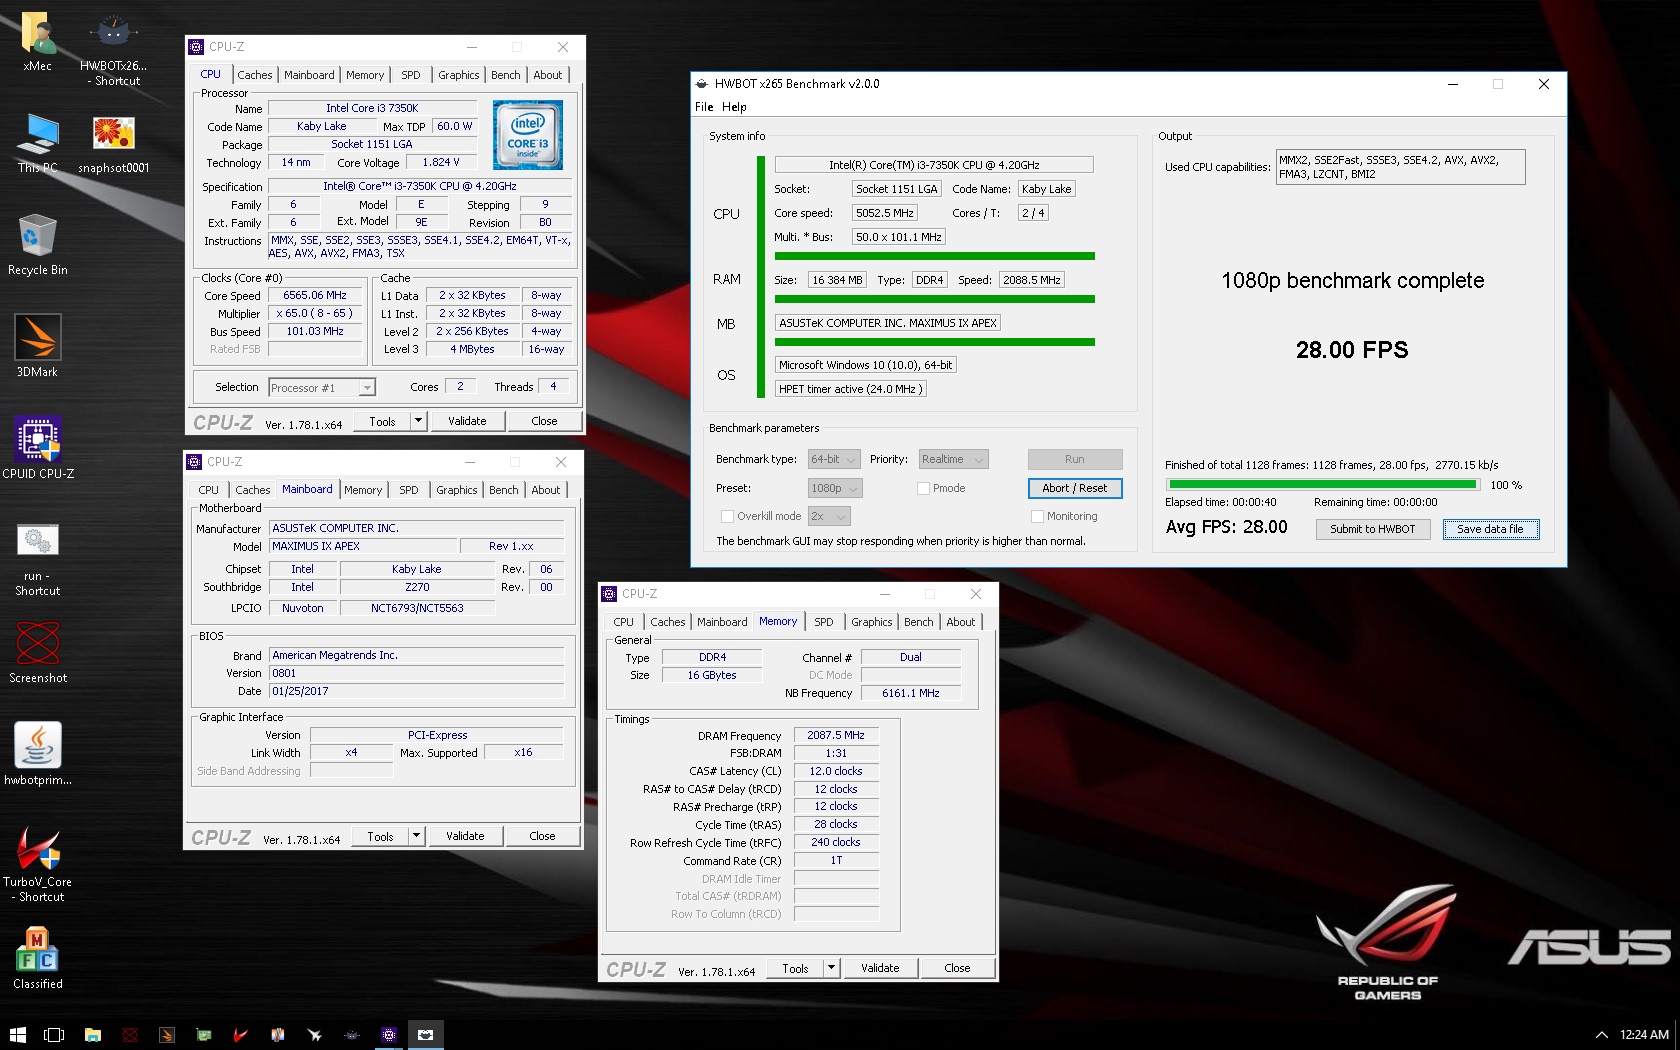The image size is (1680, 1050).
Task: Launch HWBOTx265 Shortcut from desktop
Action: coord(113,48)
